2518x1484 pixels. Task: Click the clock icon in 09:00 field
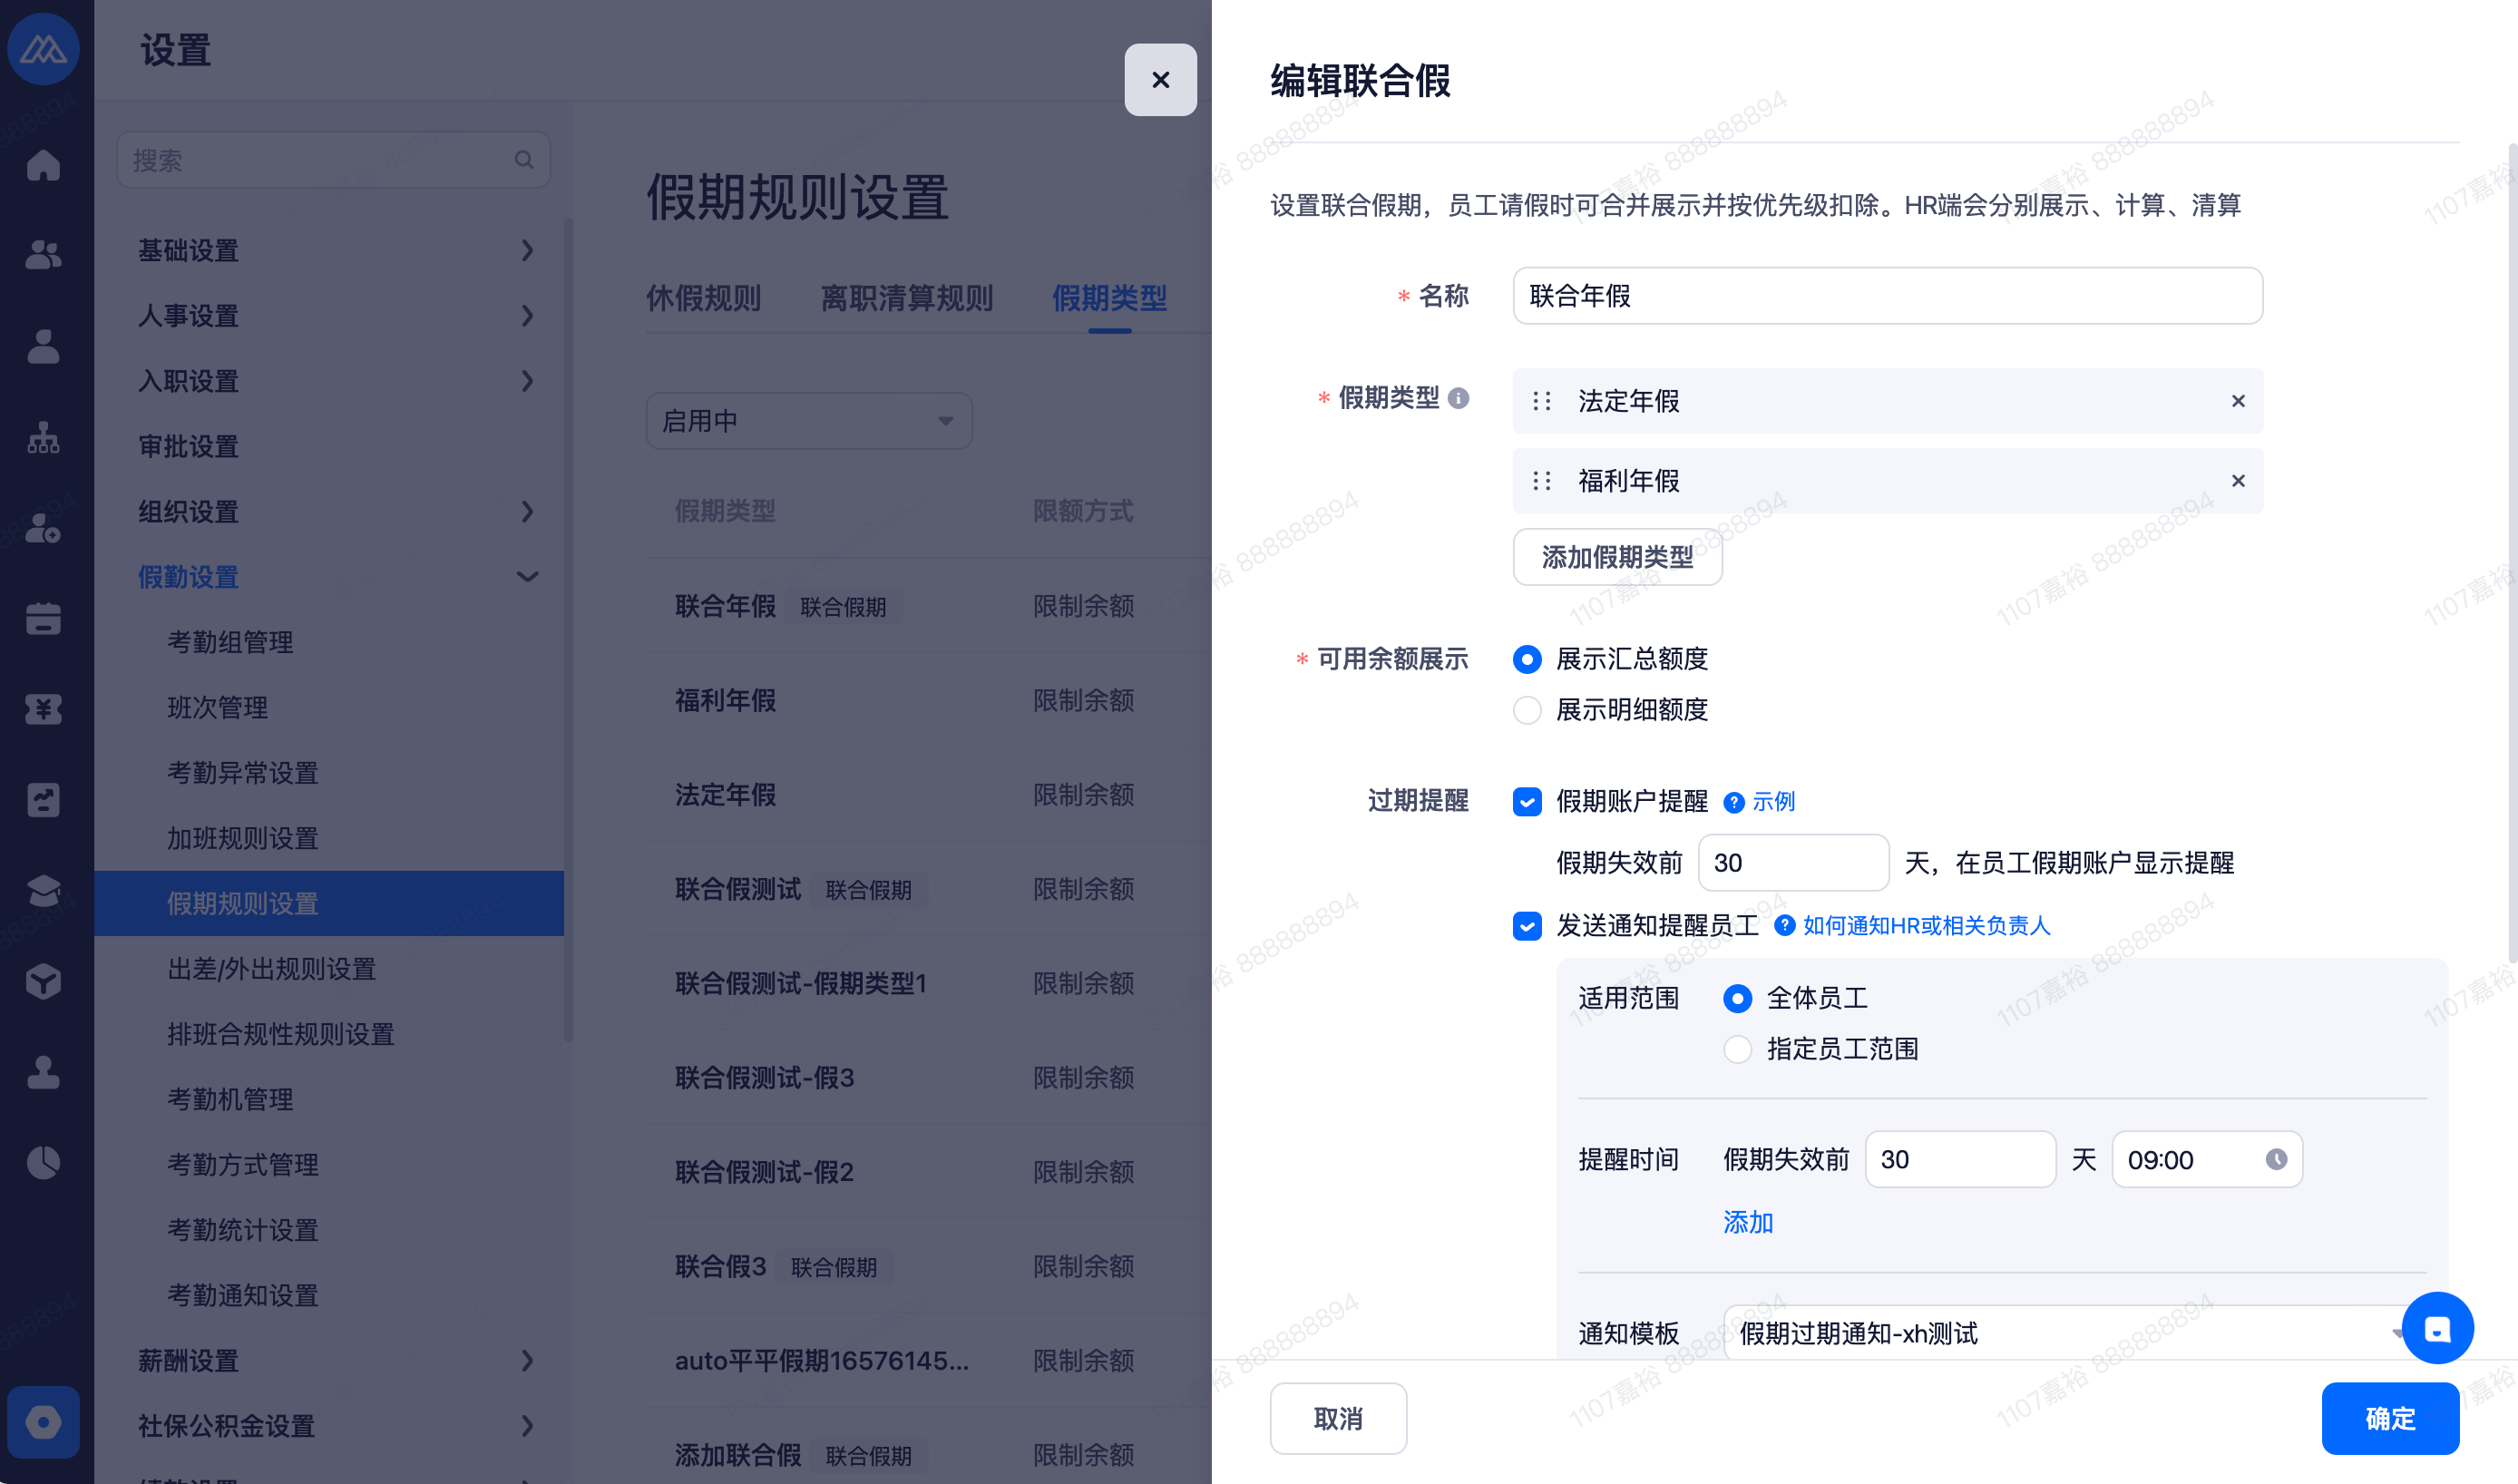click(2275, 1159)
